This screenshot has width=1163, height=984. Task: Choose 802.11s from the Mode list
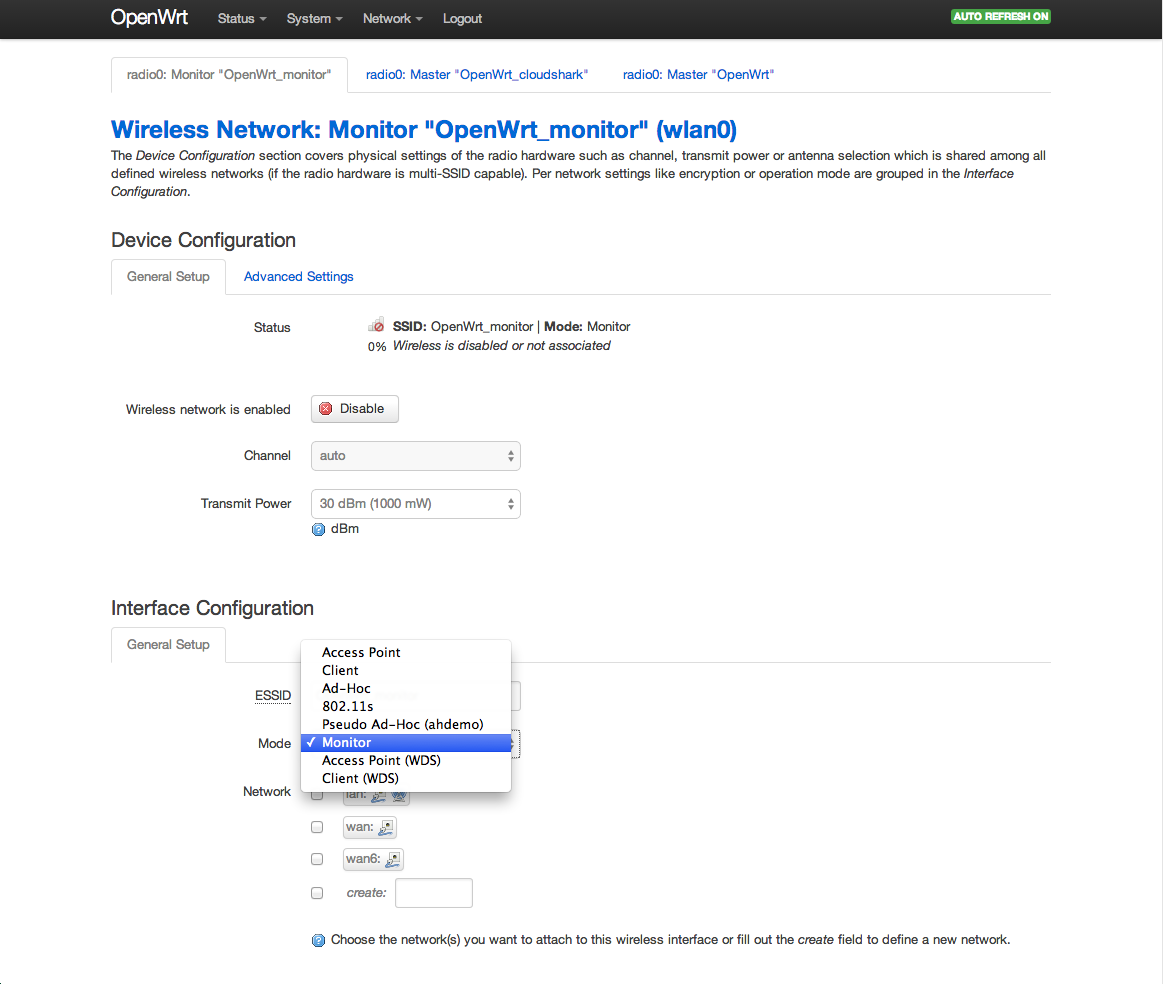pyautogui.click(x=406, y=707)
